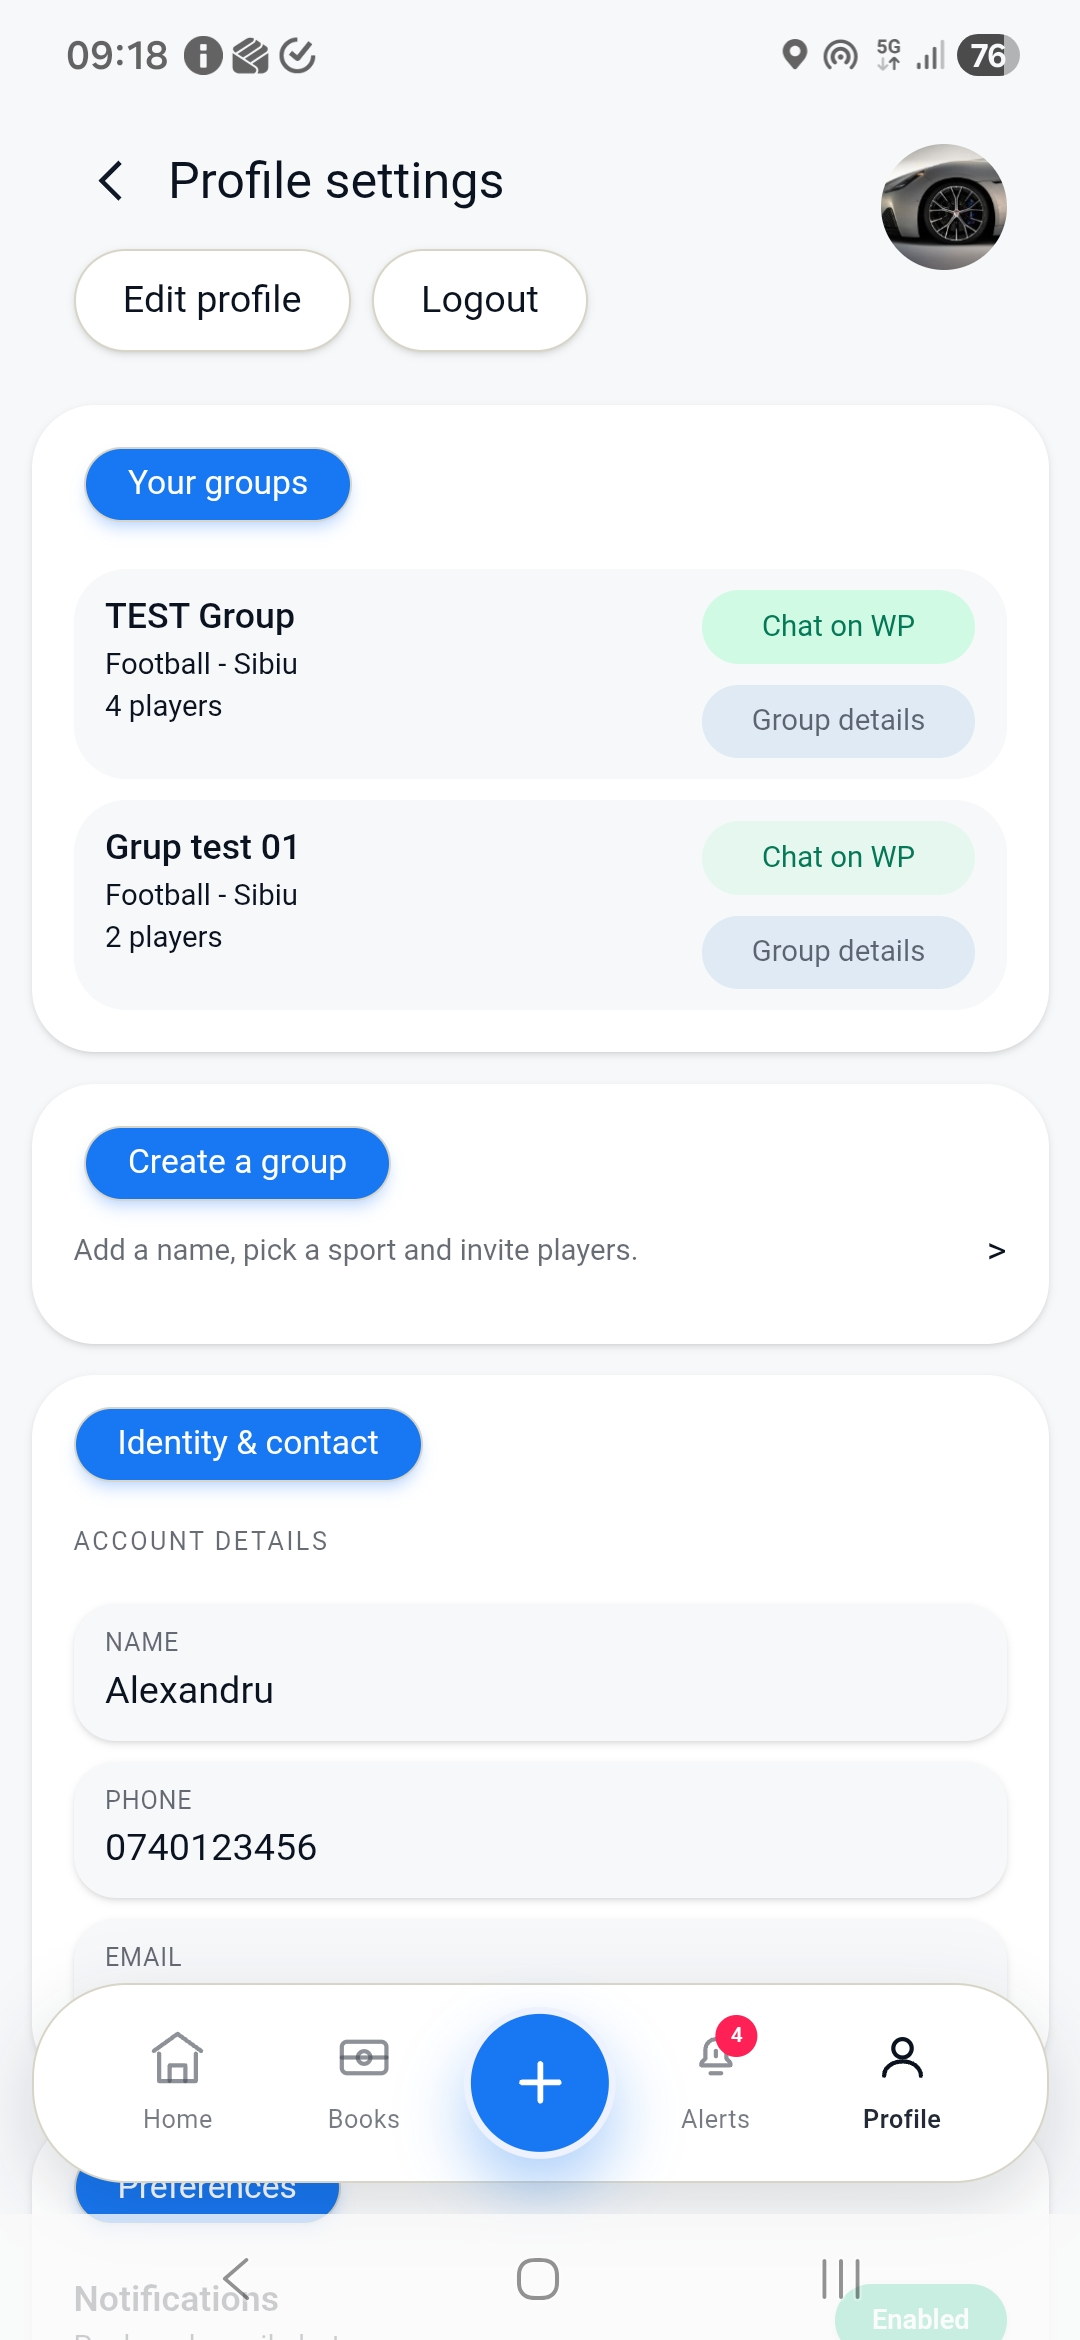Tap Create a group

[236, 1162]
